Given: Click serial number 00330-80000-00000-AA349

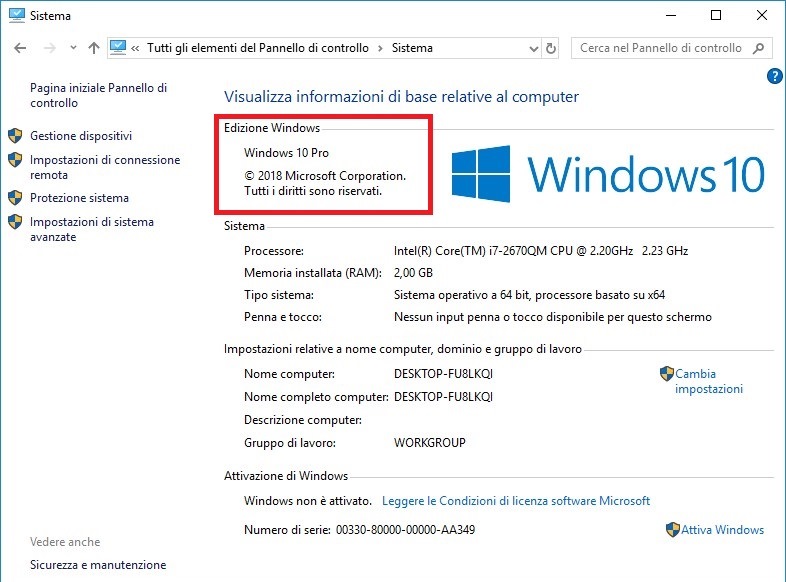Looking at the screenshot, I should click(405, 530).
